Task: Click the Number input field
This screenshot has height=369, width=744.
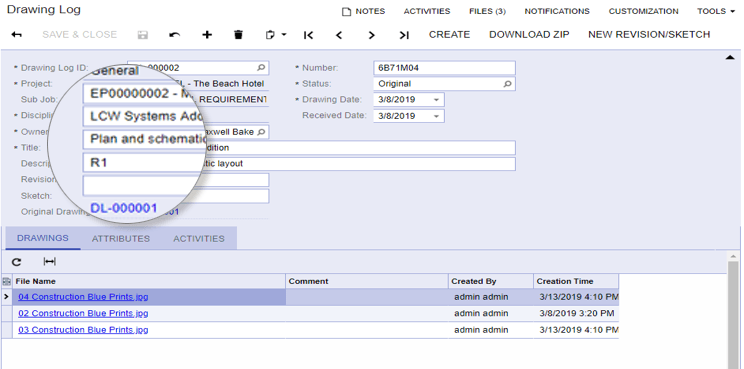Action: 444,68
